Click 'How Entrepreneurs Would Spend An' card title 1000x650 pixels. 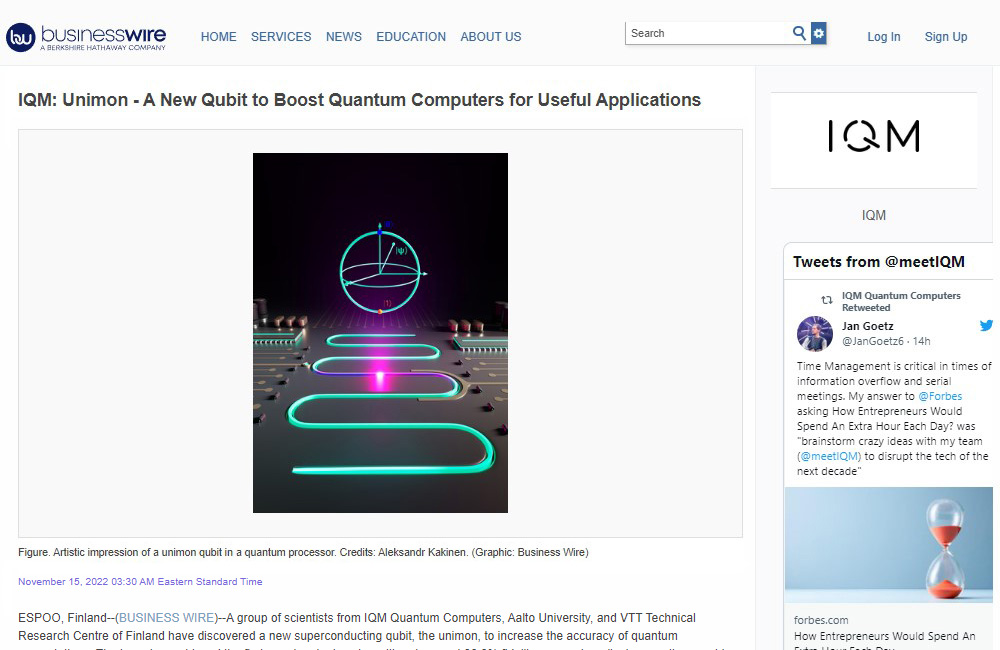pos(885,636)
